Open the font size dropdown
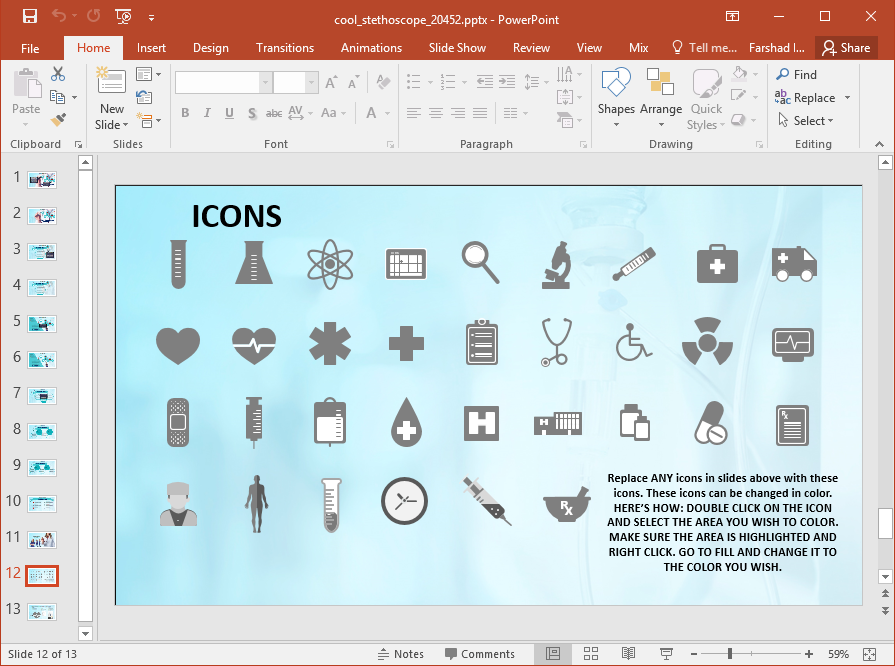The image size is (895, 666). (x=310, y=81)
